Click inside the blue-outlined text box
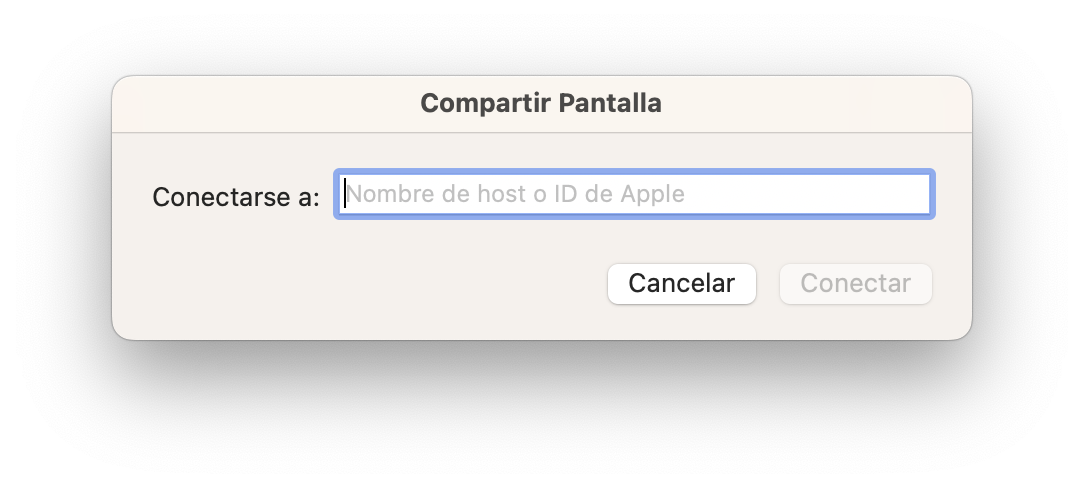 coord(634,194)
